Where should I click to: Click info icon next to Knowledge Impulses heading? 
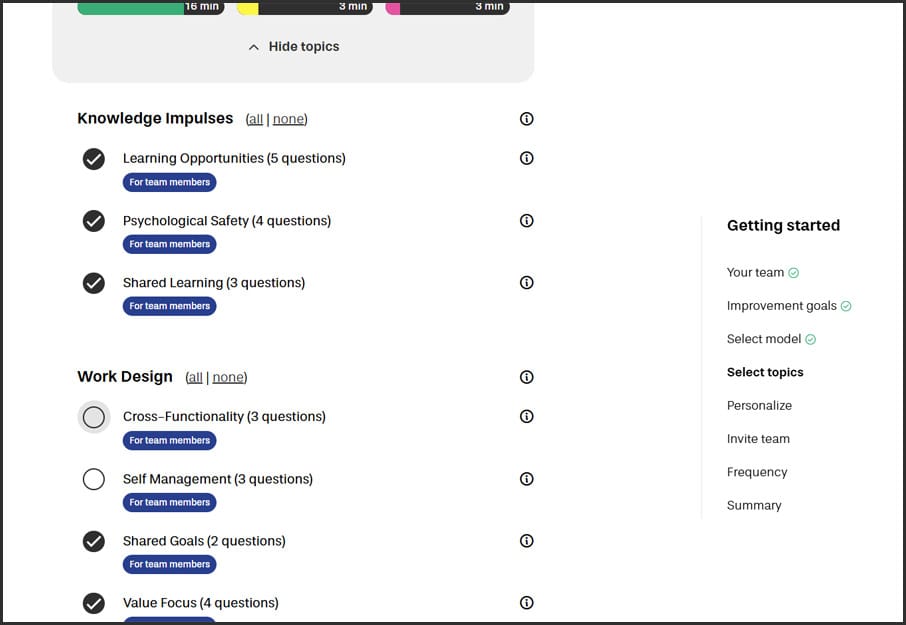[527, 119]
